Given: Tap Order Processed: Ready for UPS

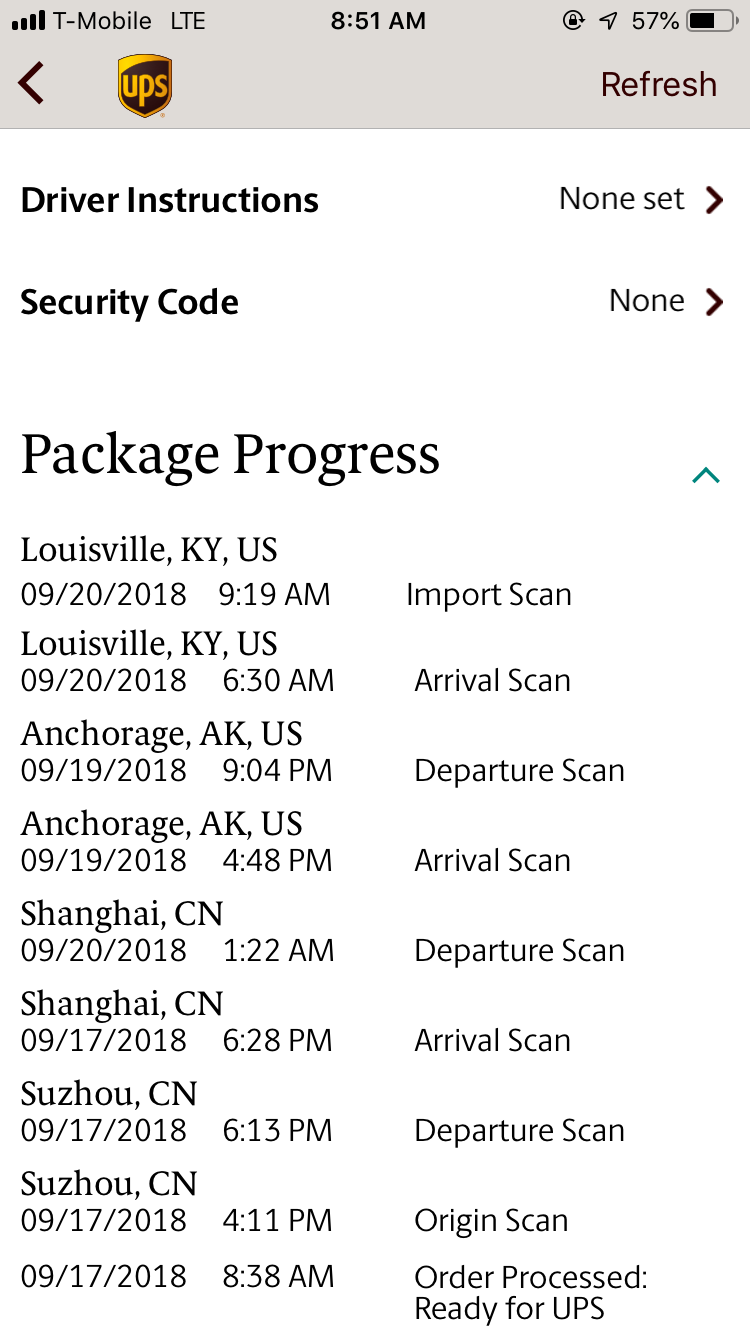Looking at the screenshot, I should pos(531,1293).
